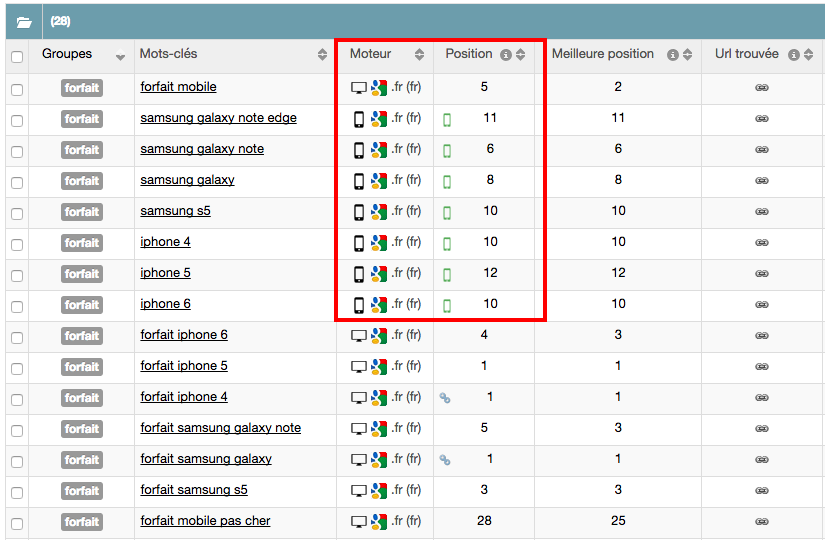The height and width of the screenshot is (540, 825).
Task: Click URL link icon for samsung galaxy note edge
Action: [761, 118]
